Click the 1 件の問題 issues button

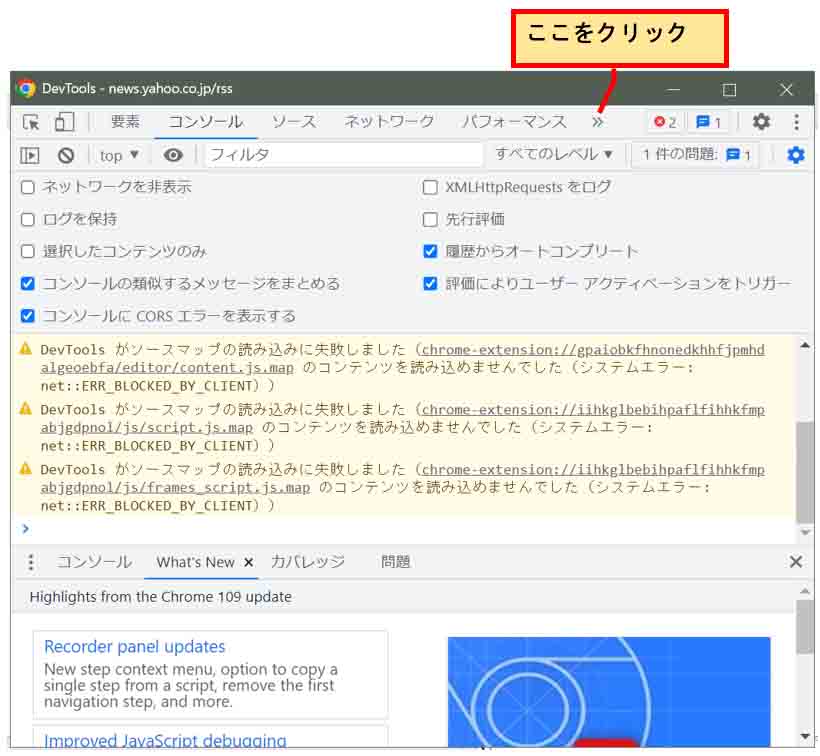[696, 154]
